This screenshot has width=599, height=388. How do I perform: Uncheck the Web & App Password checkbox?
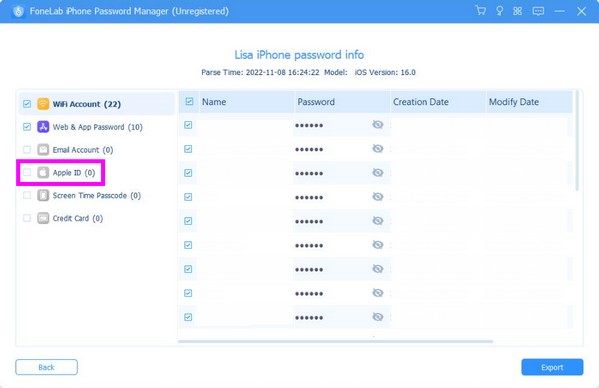point(27,127)
